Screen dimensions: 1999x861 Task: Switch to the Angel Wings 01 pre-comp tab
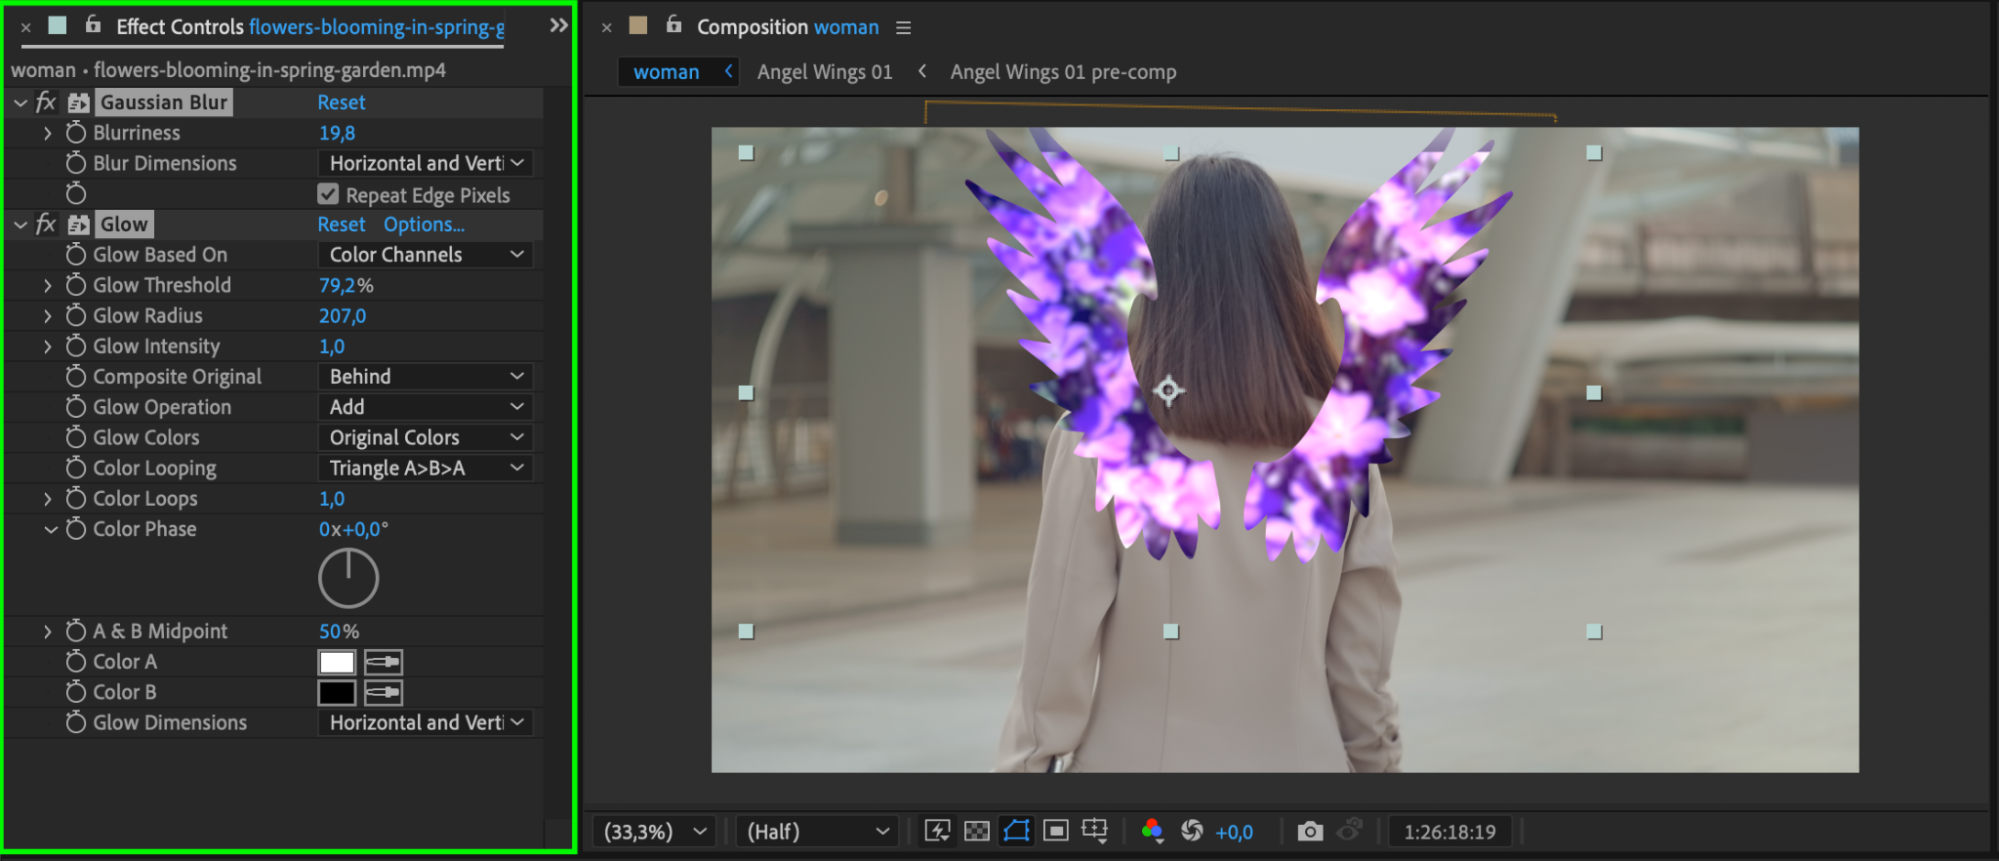coord(1062,72)
